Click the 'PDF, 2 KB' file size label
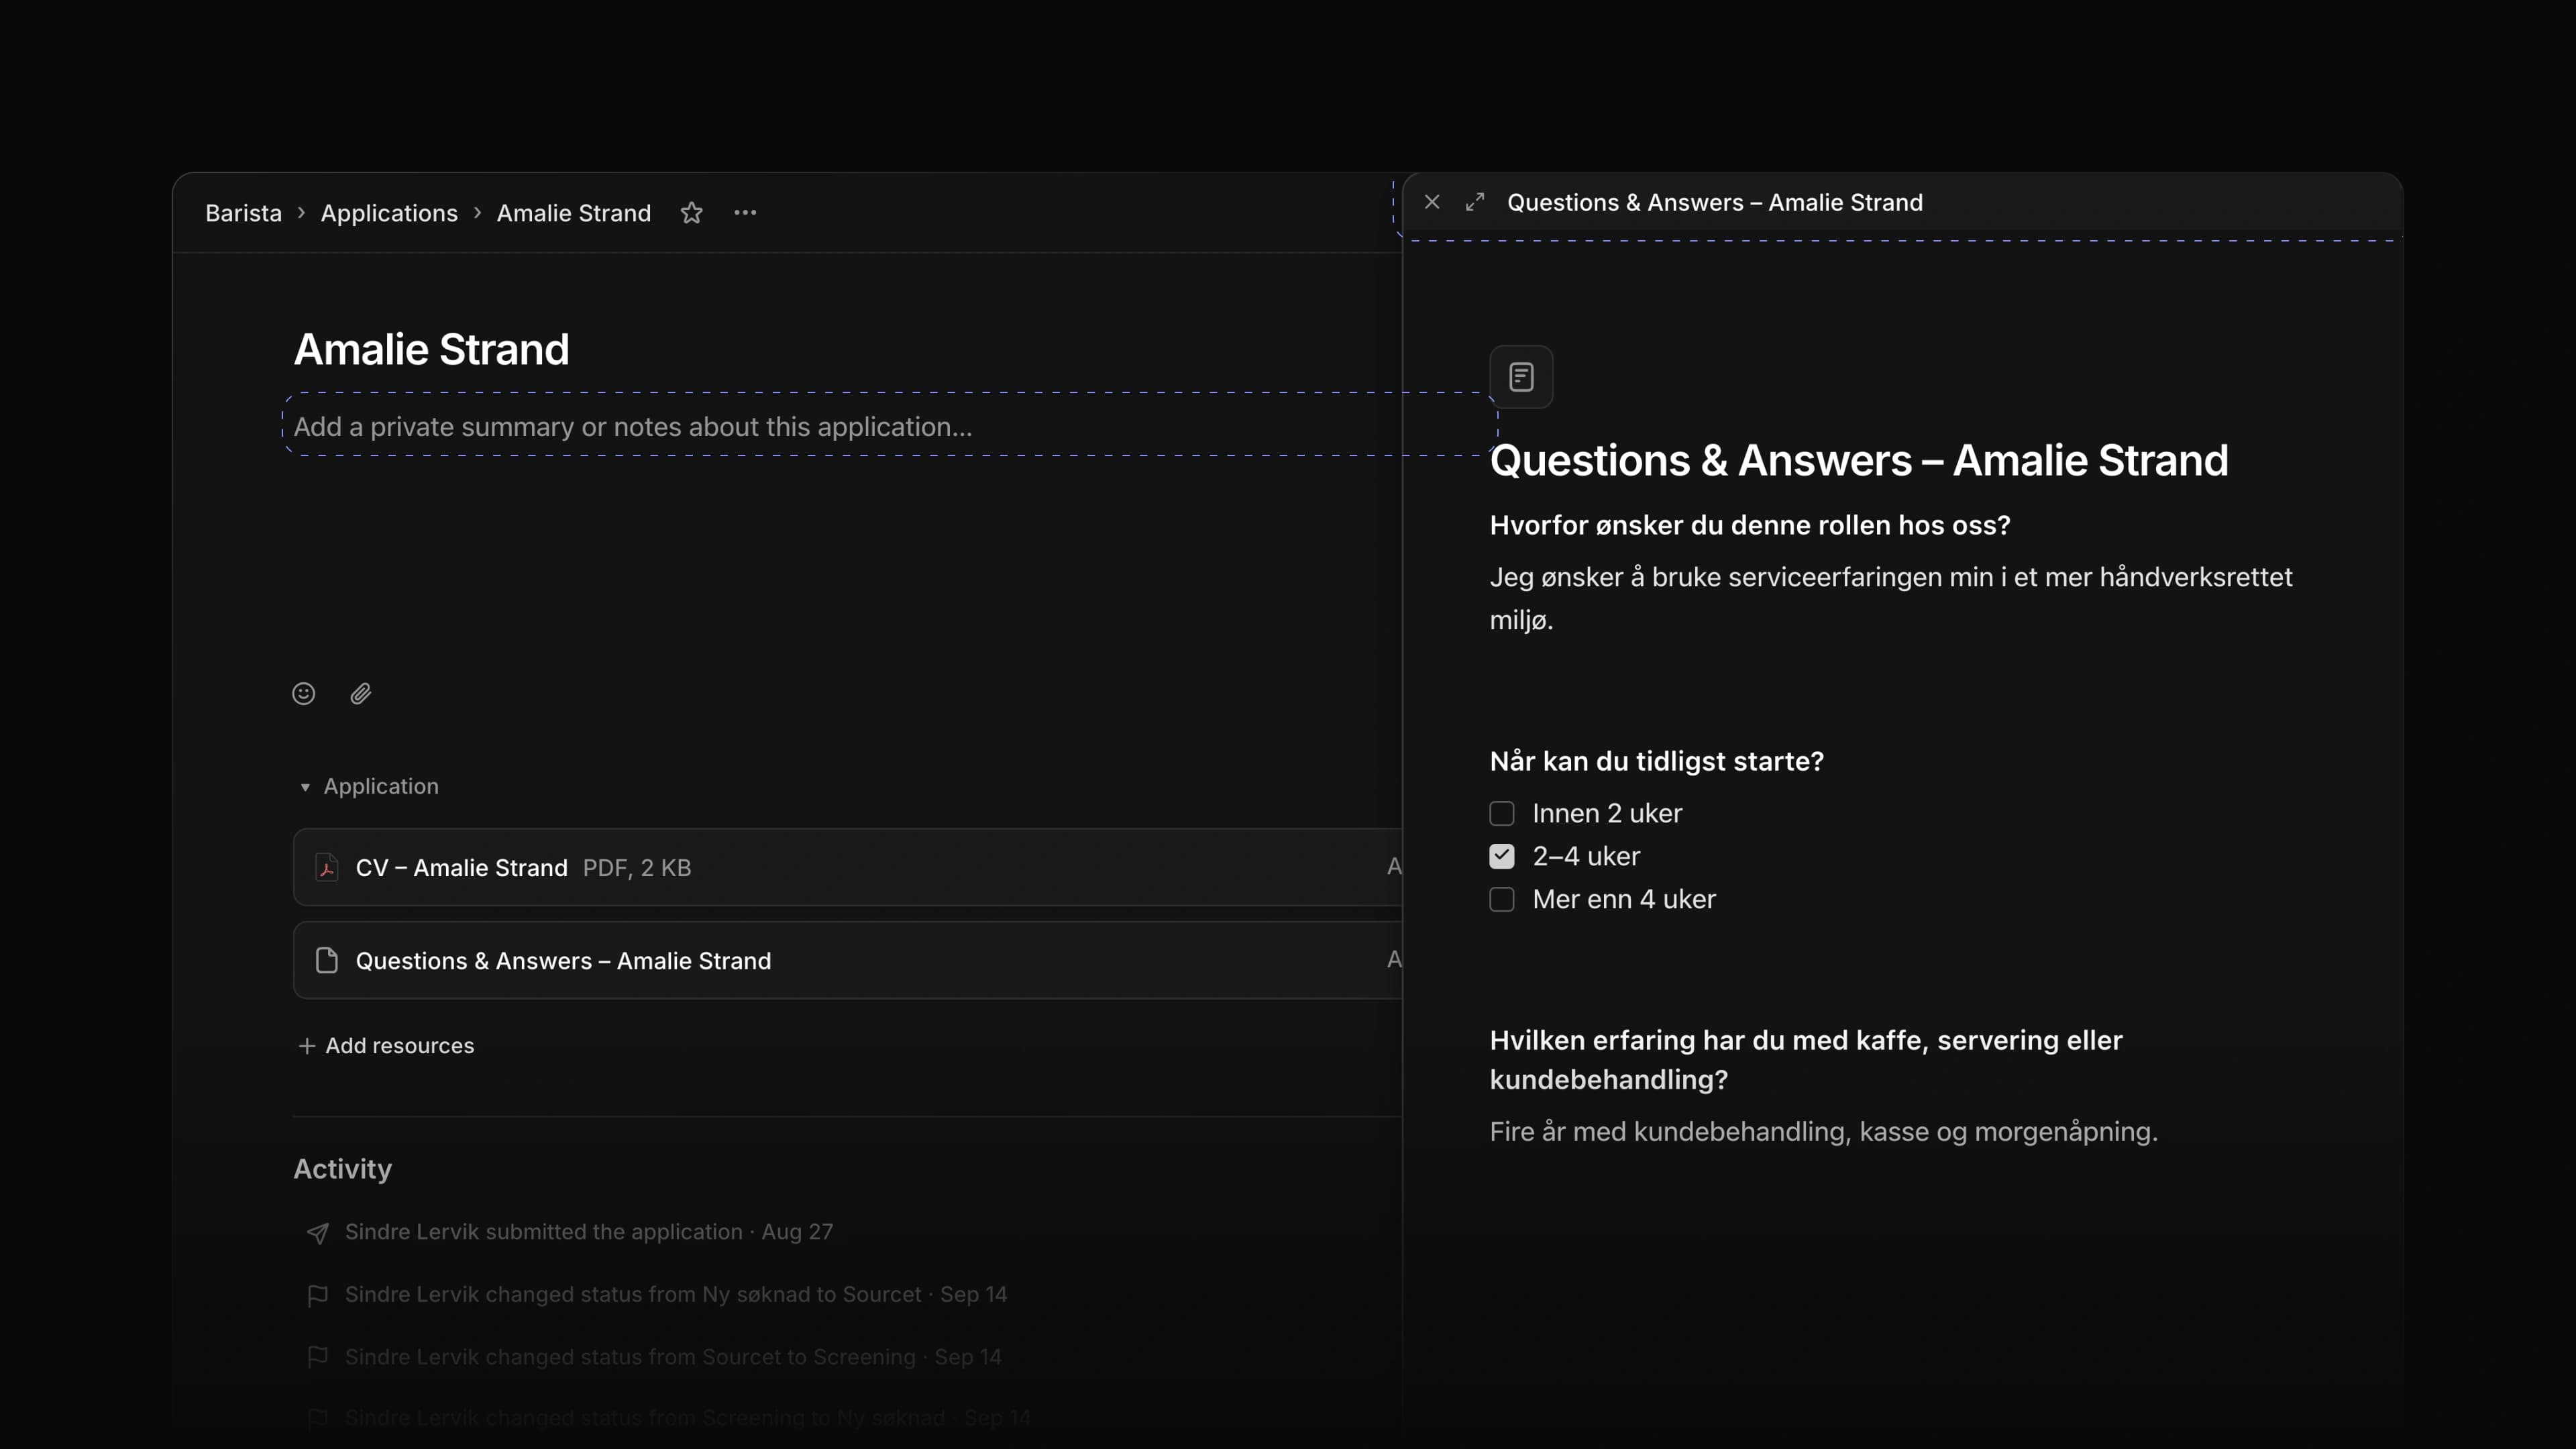This screenshot has width=2576, height=1449. pyautogui.click(x=637, y=868)
